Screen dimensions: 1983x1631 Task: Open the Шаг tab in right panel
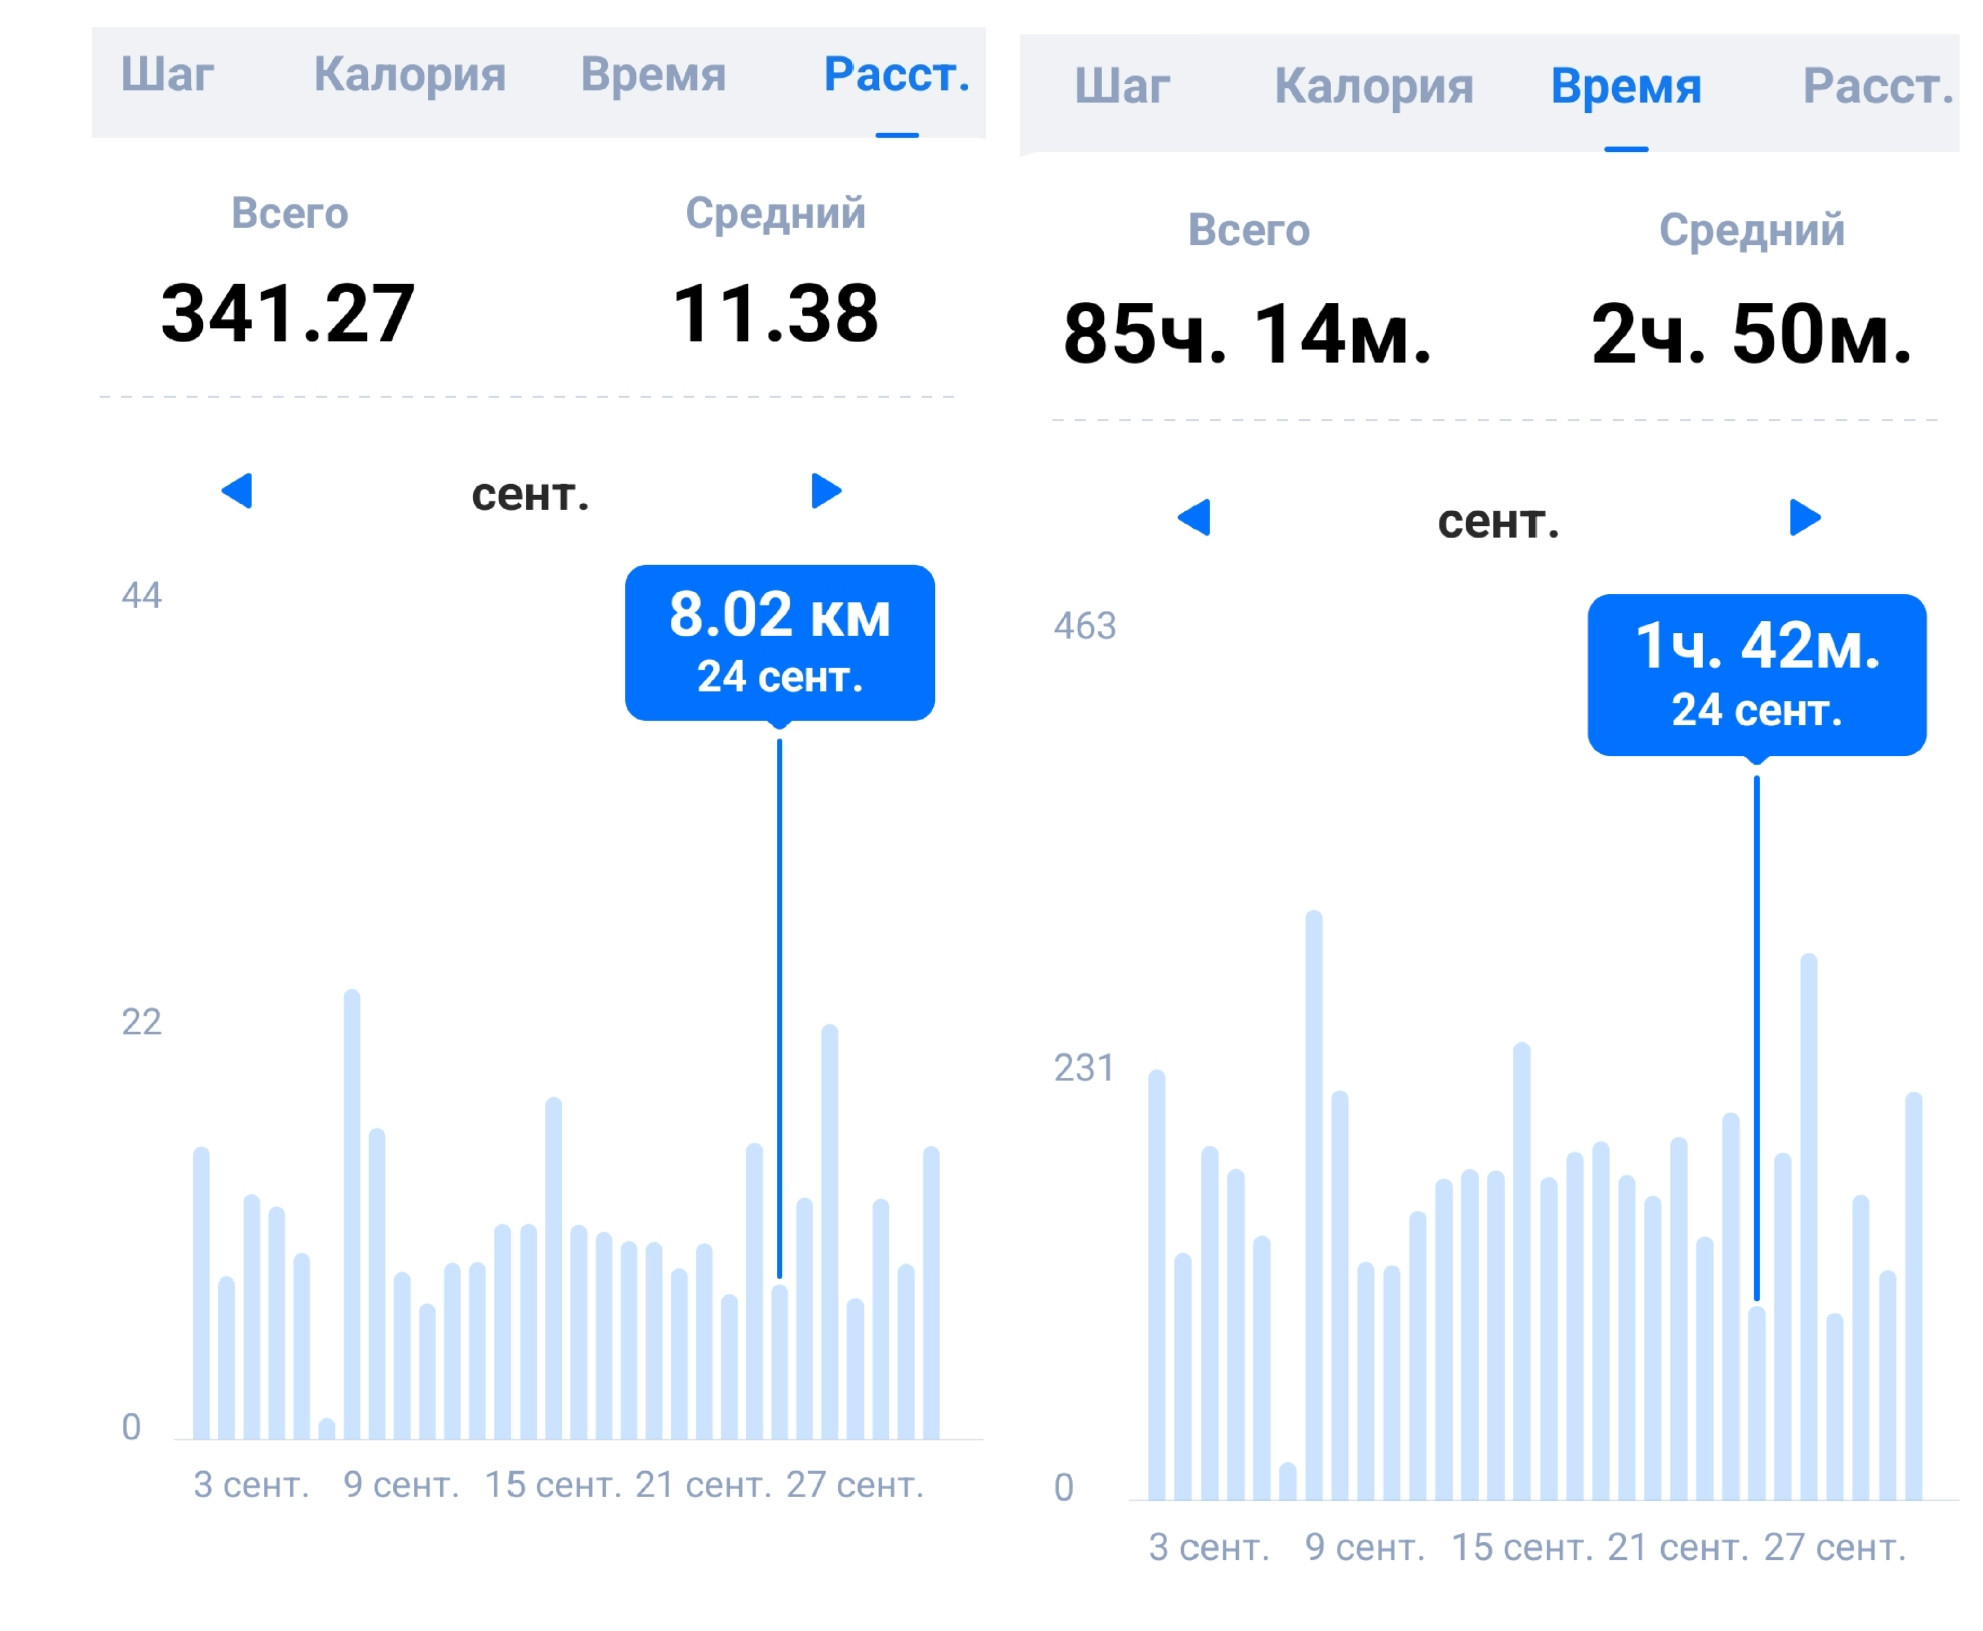1122,87
